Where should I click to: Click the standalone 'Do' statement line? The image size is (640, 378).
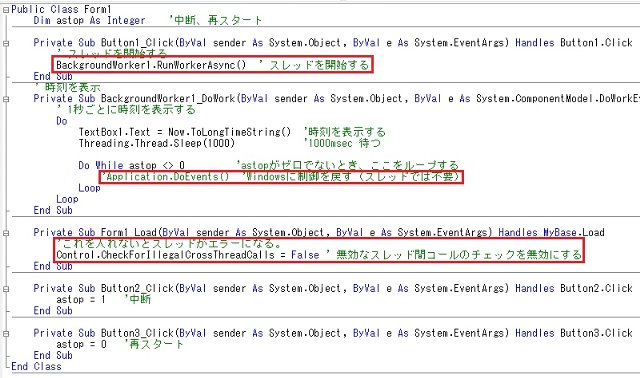point(62,121)
